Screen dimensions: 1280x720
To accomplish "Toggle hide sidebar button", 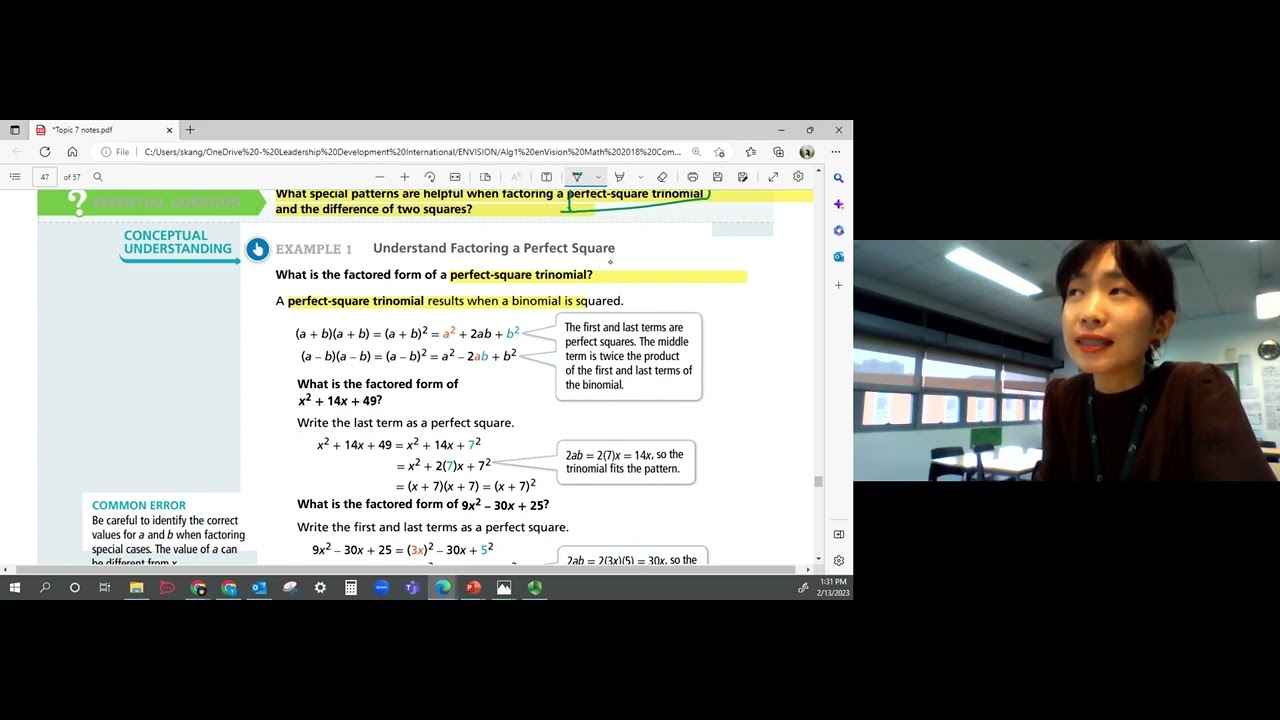I will pyautogui.click(x=839, y=535).
